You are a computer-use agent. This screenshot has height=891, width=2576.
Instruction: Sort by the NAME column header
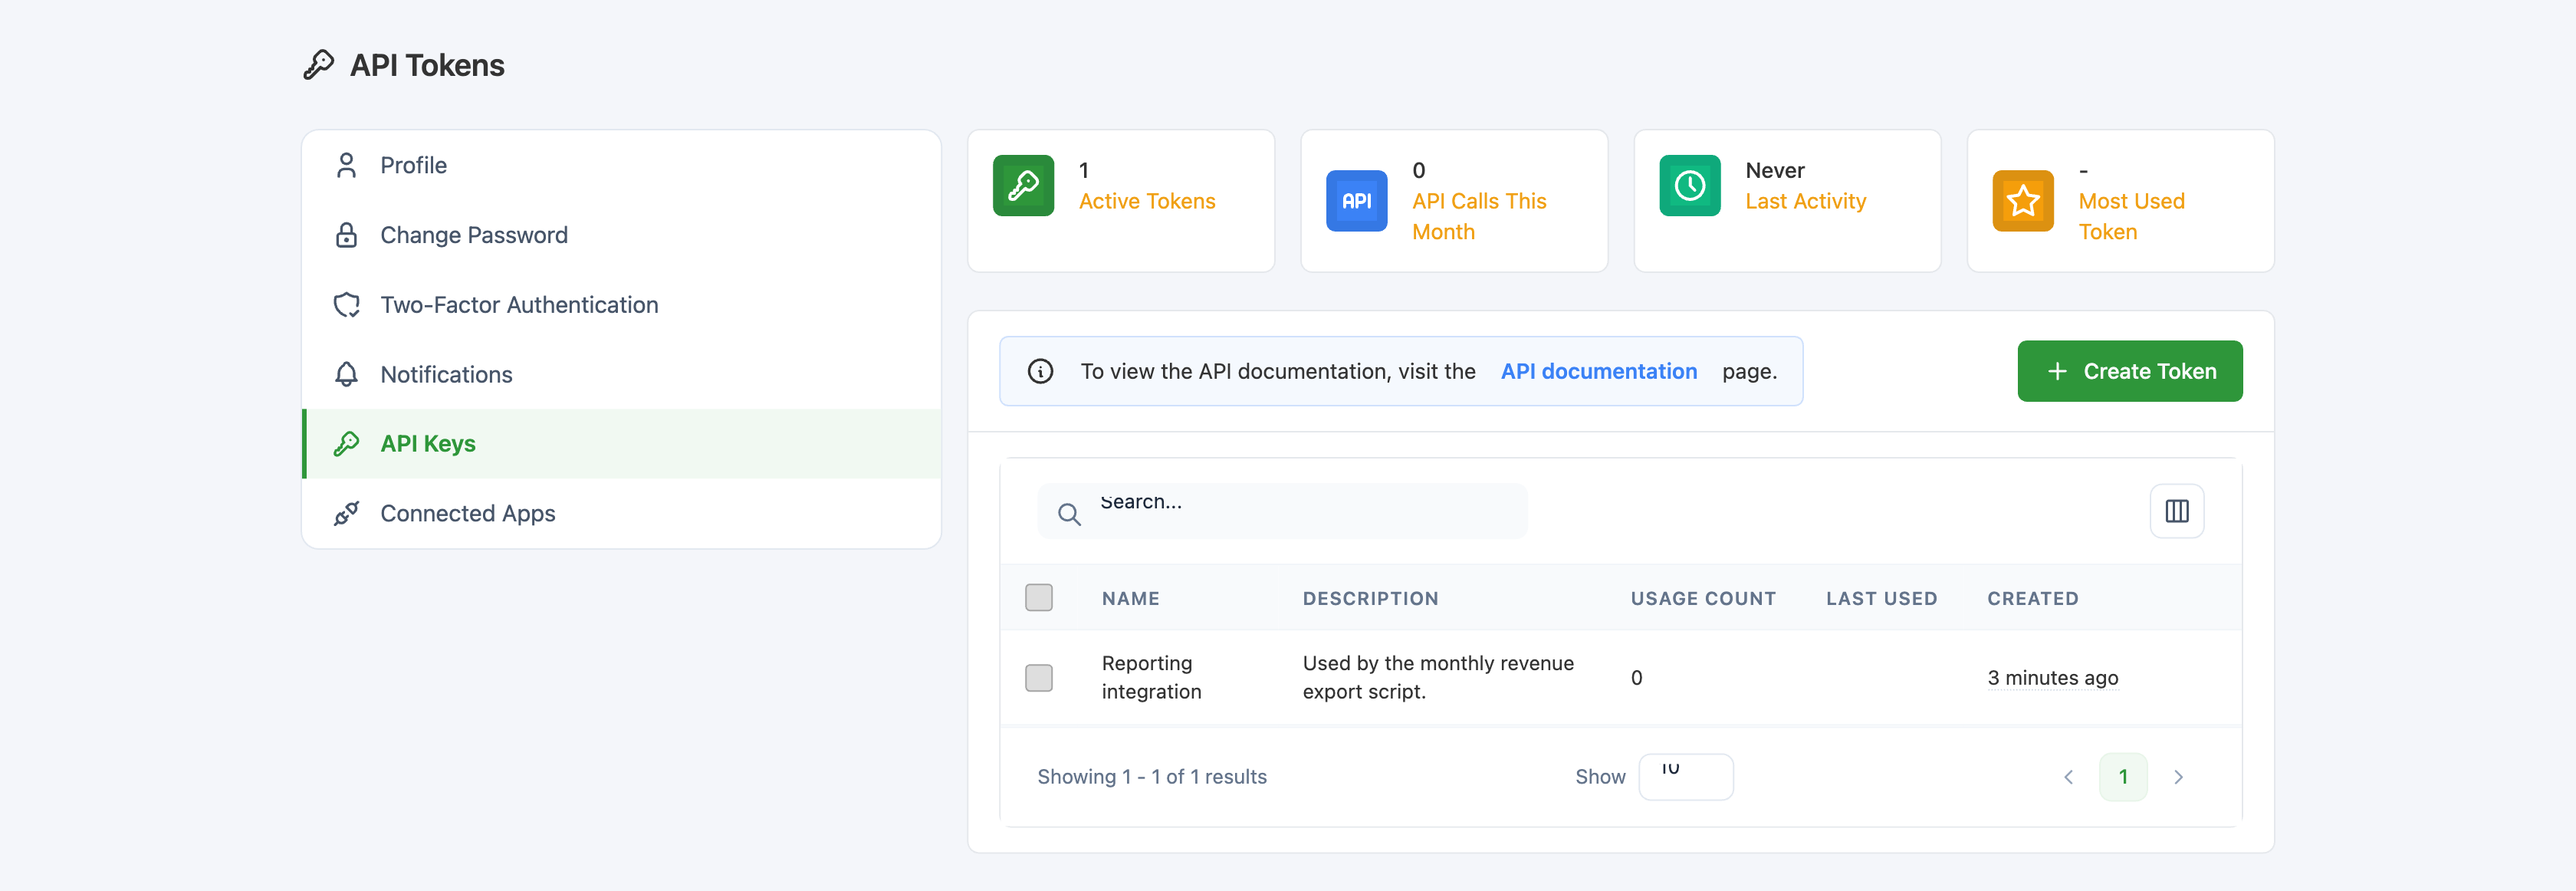[1130, 599]
